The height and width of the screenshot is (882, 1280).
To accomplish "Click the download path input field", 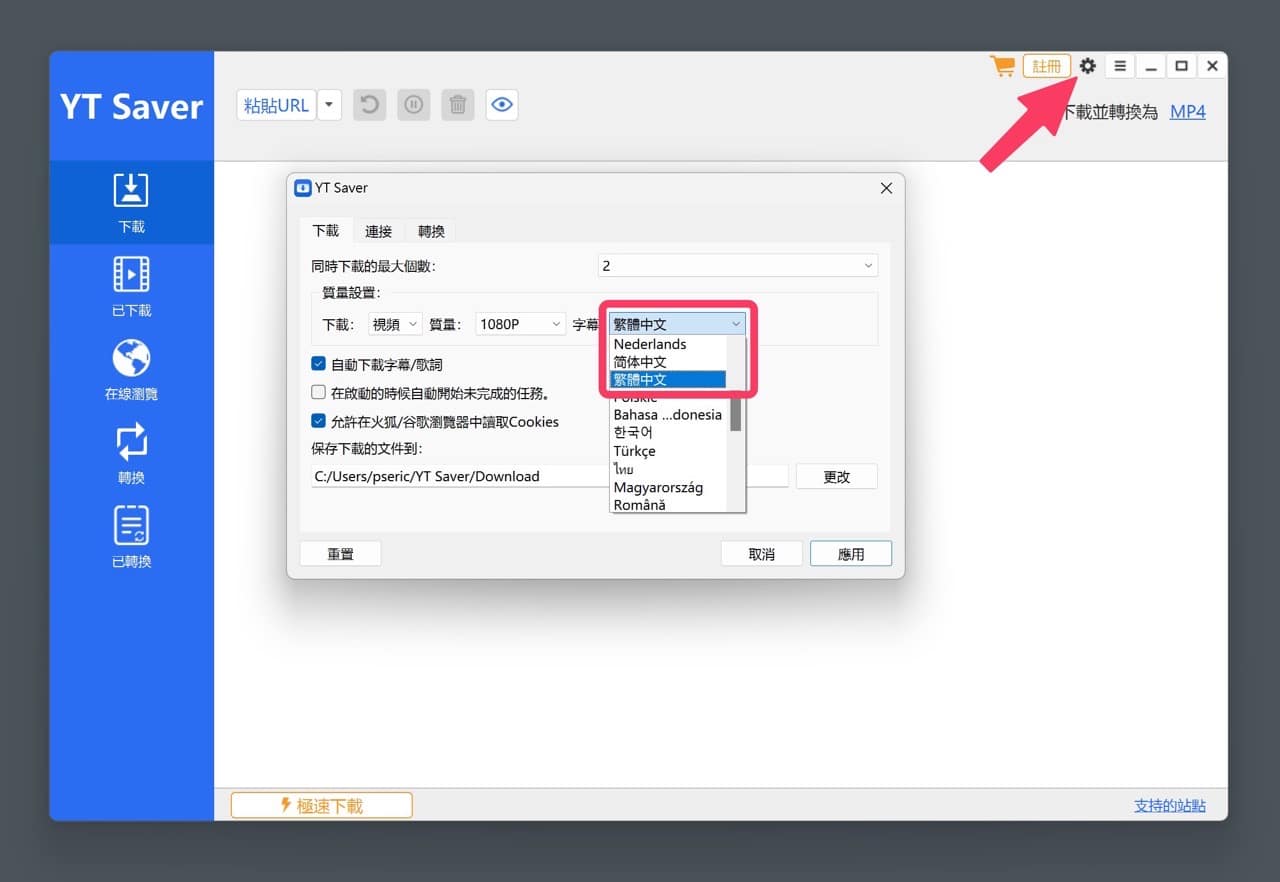I will click(x=550, y=476).
